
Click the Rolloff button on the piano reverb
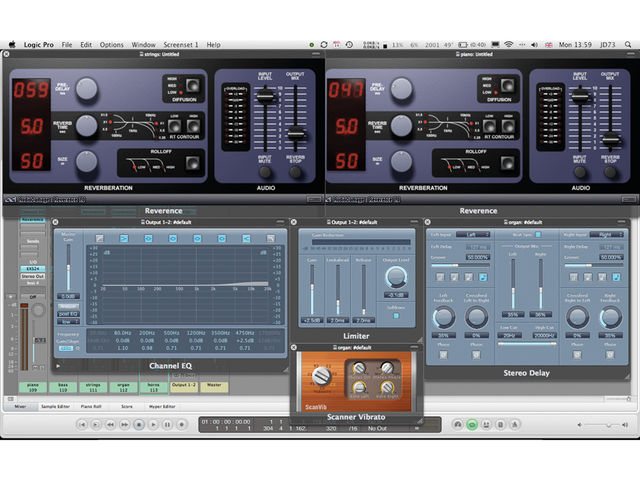coord(507,162)
